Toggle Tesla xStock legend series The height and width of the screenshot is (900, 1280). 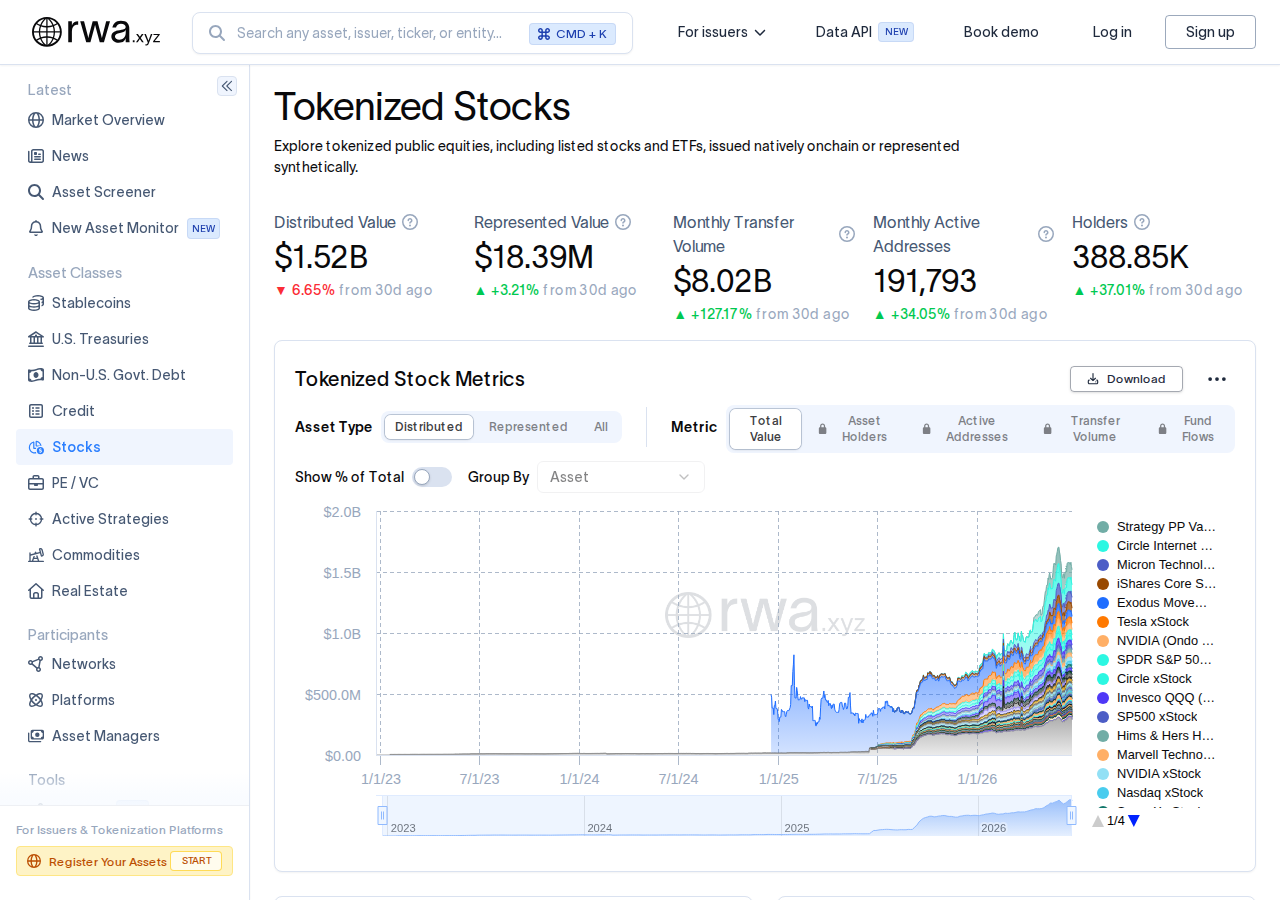click(x=1143, y=622)
